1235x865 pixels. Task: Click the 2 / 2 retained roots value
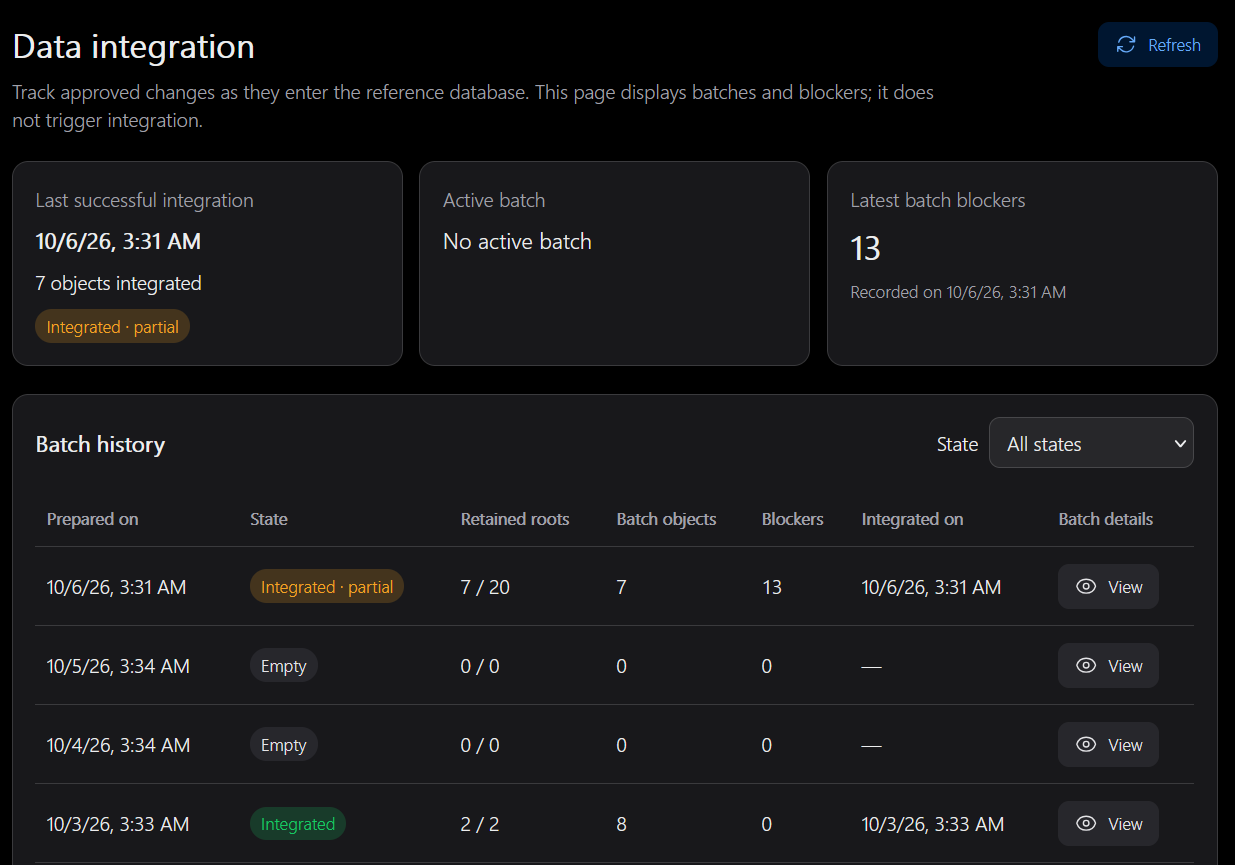[x=480, y=824]
